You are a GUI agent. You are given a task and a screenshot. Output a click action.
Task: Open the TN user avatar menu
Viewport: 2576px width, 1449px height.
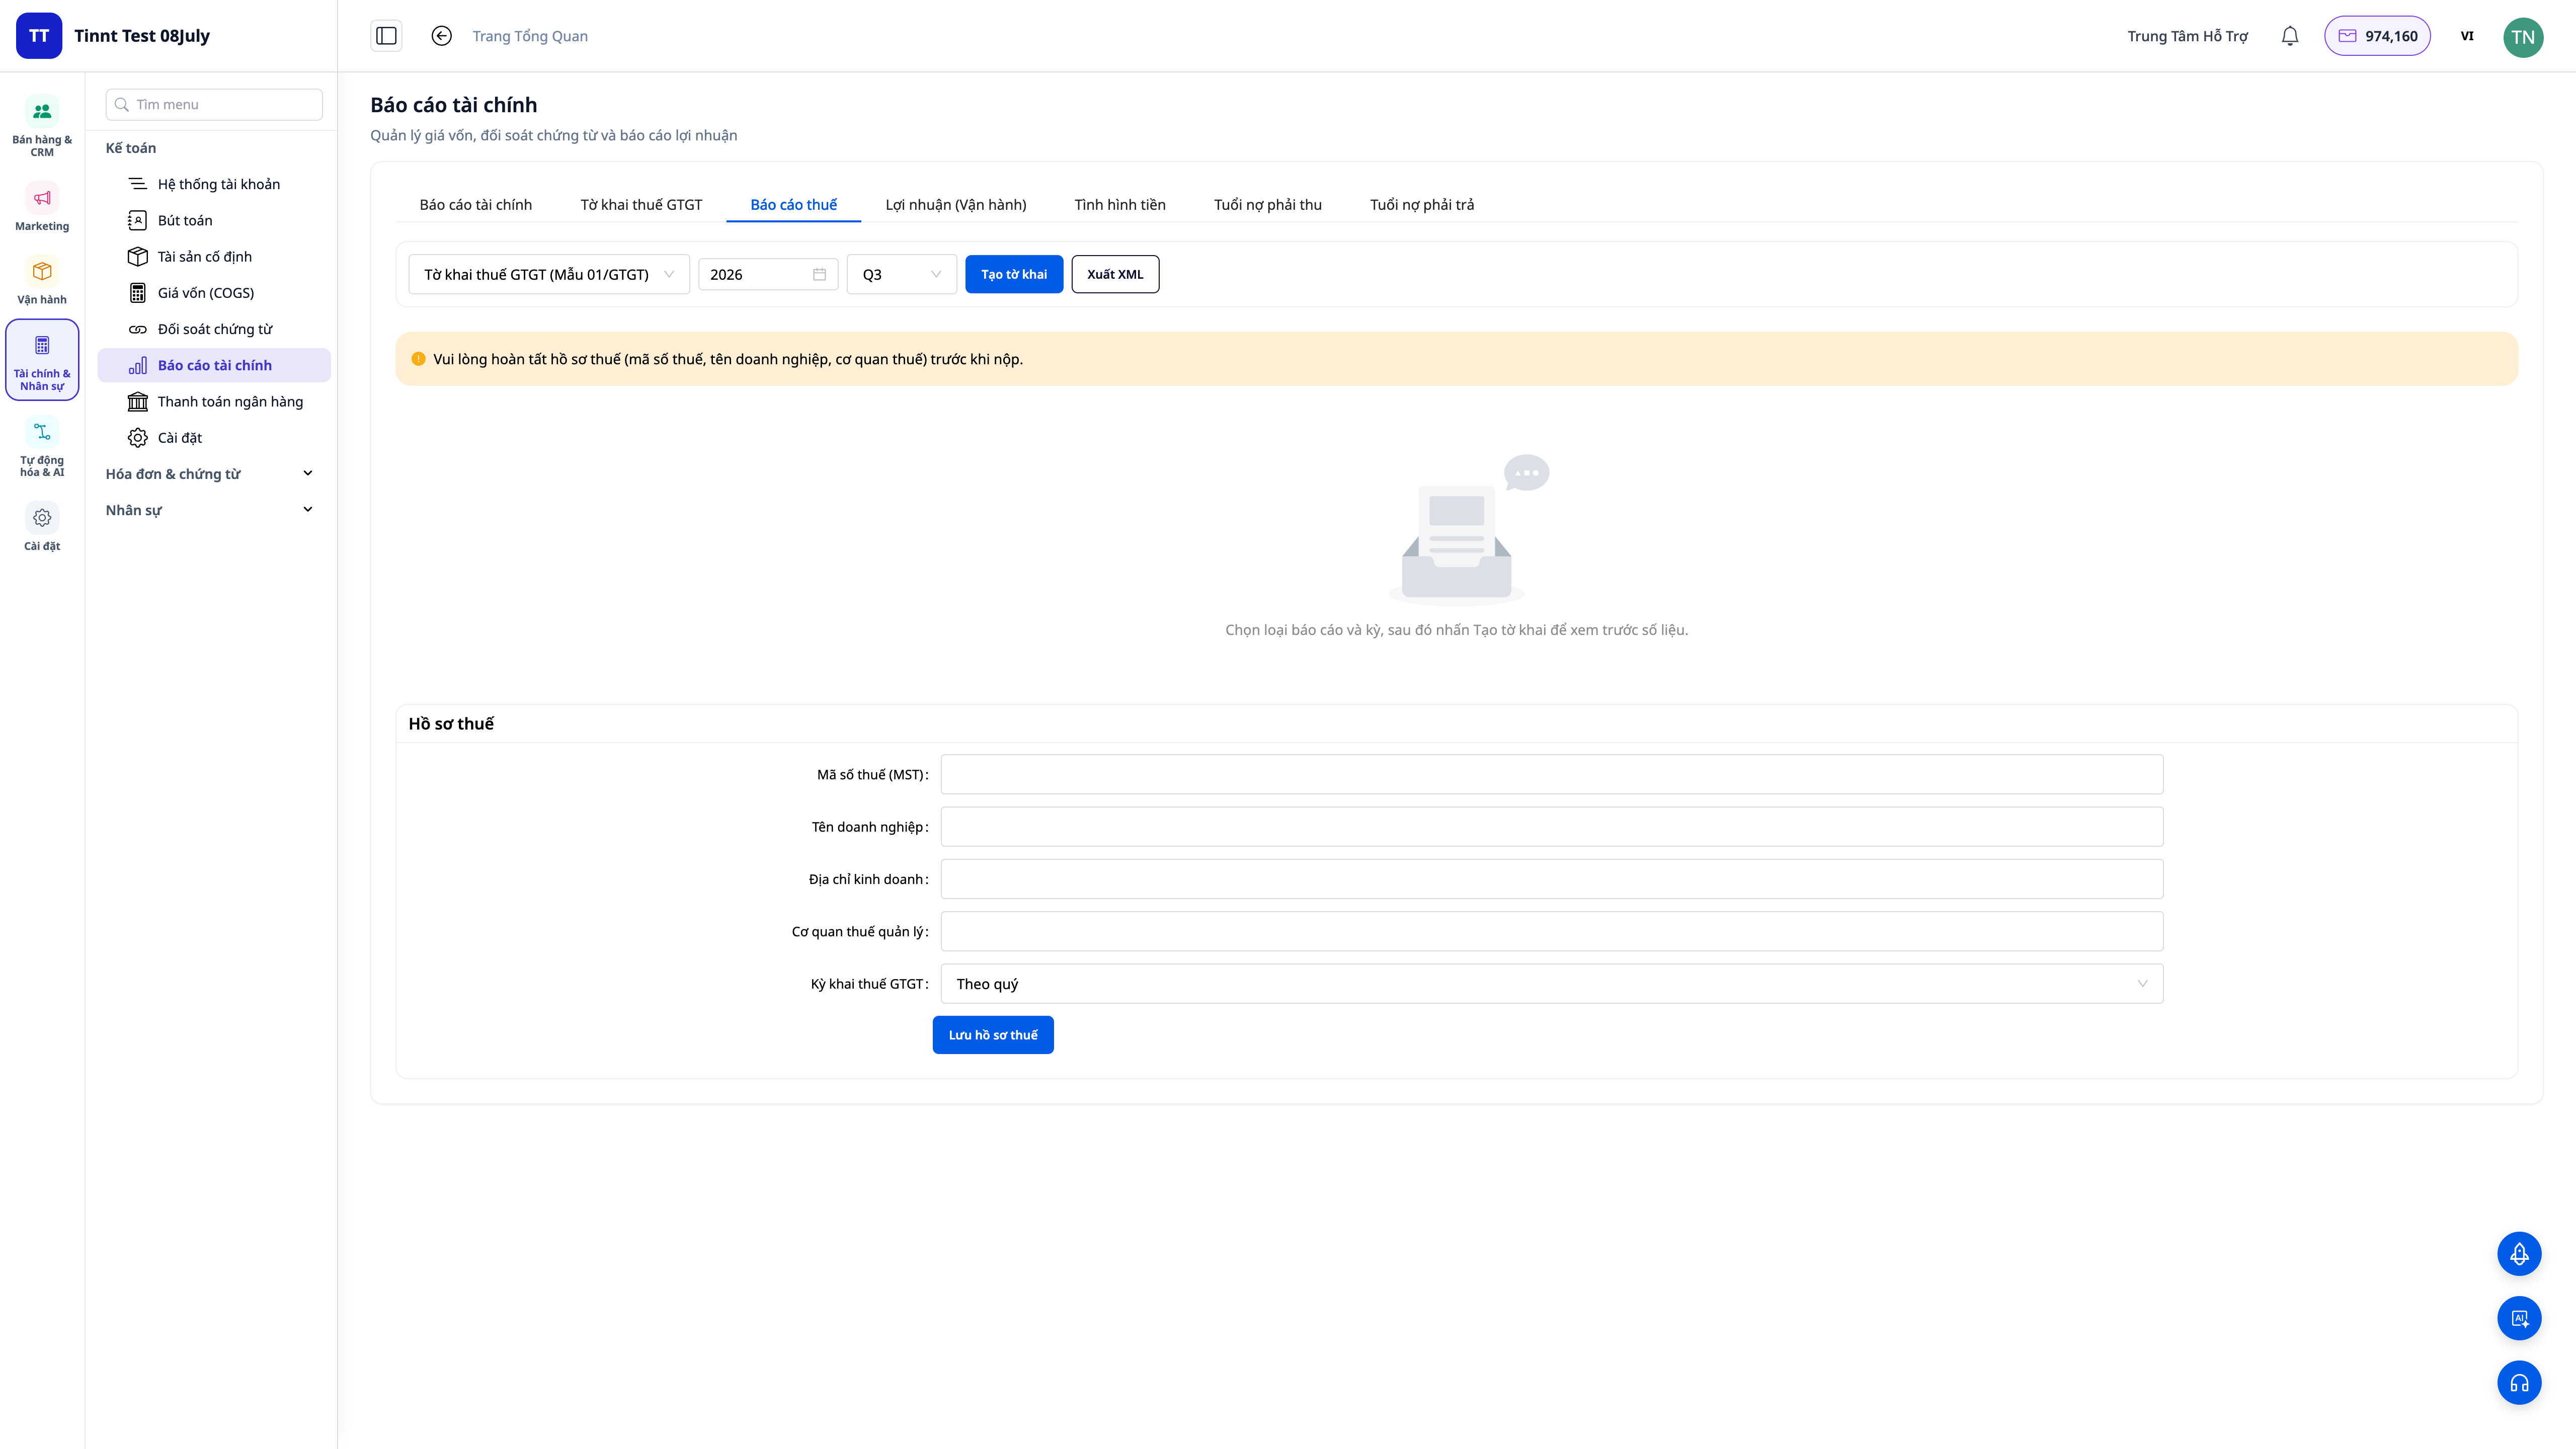(x=2522, y=37)
